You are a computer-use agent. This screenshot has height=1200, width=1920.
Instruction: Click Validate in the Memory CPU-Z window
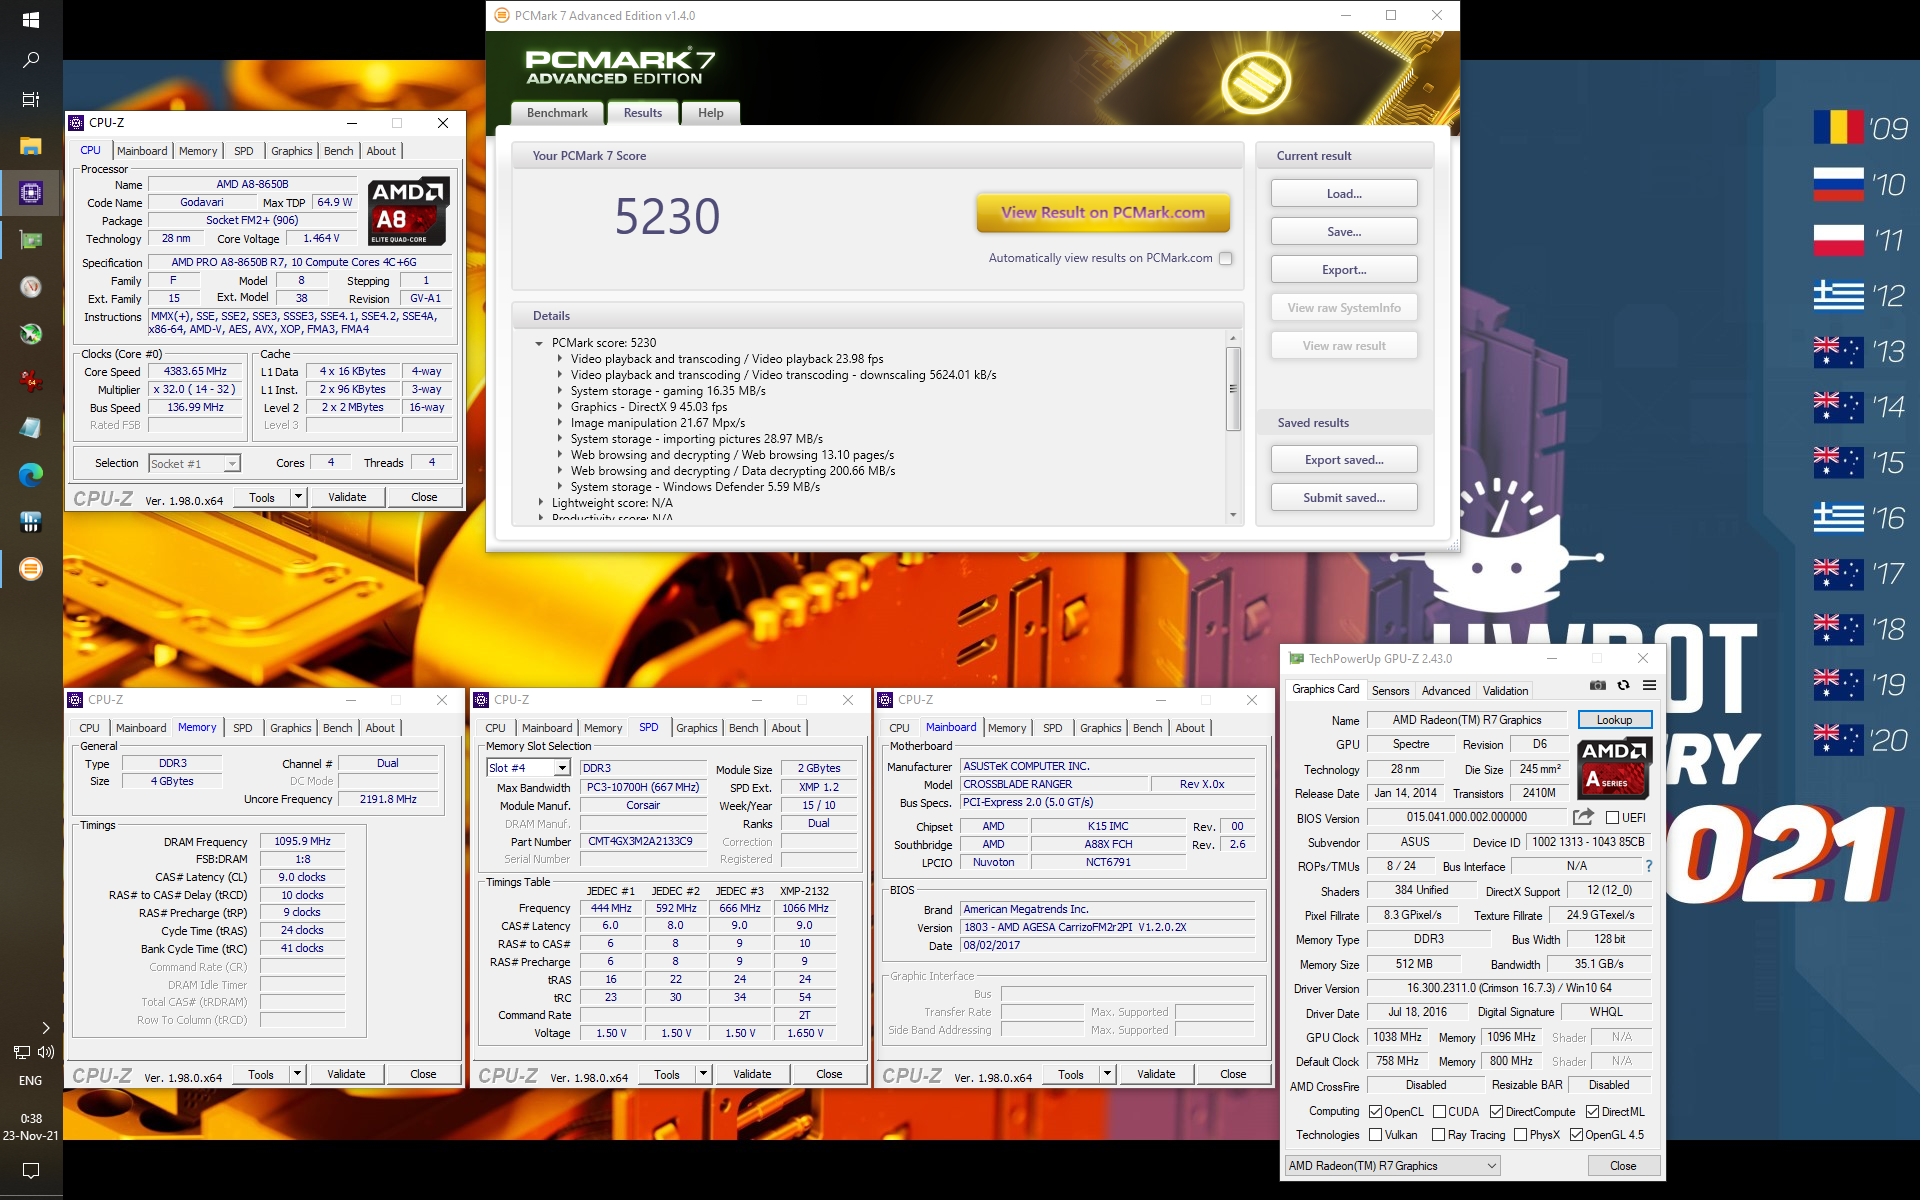coord(346,1074)
